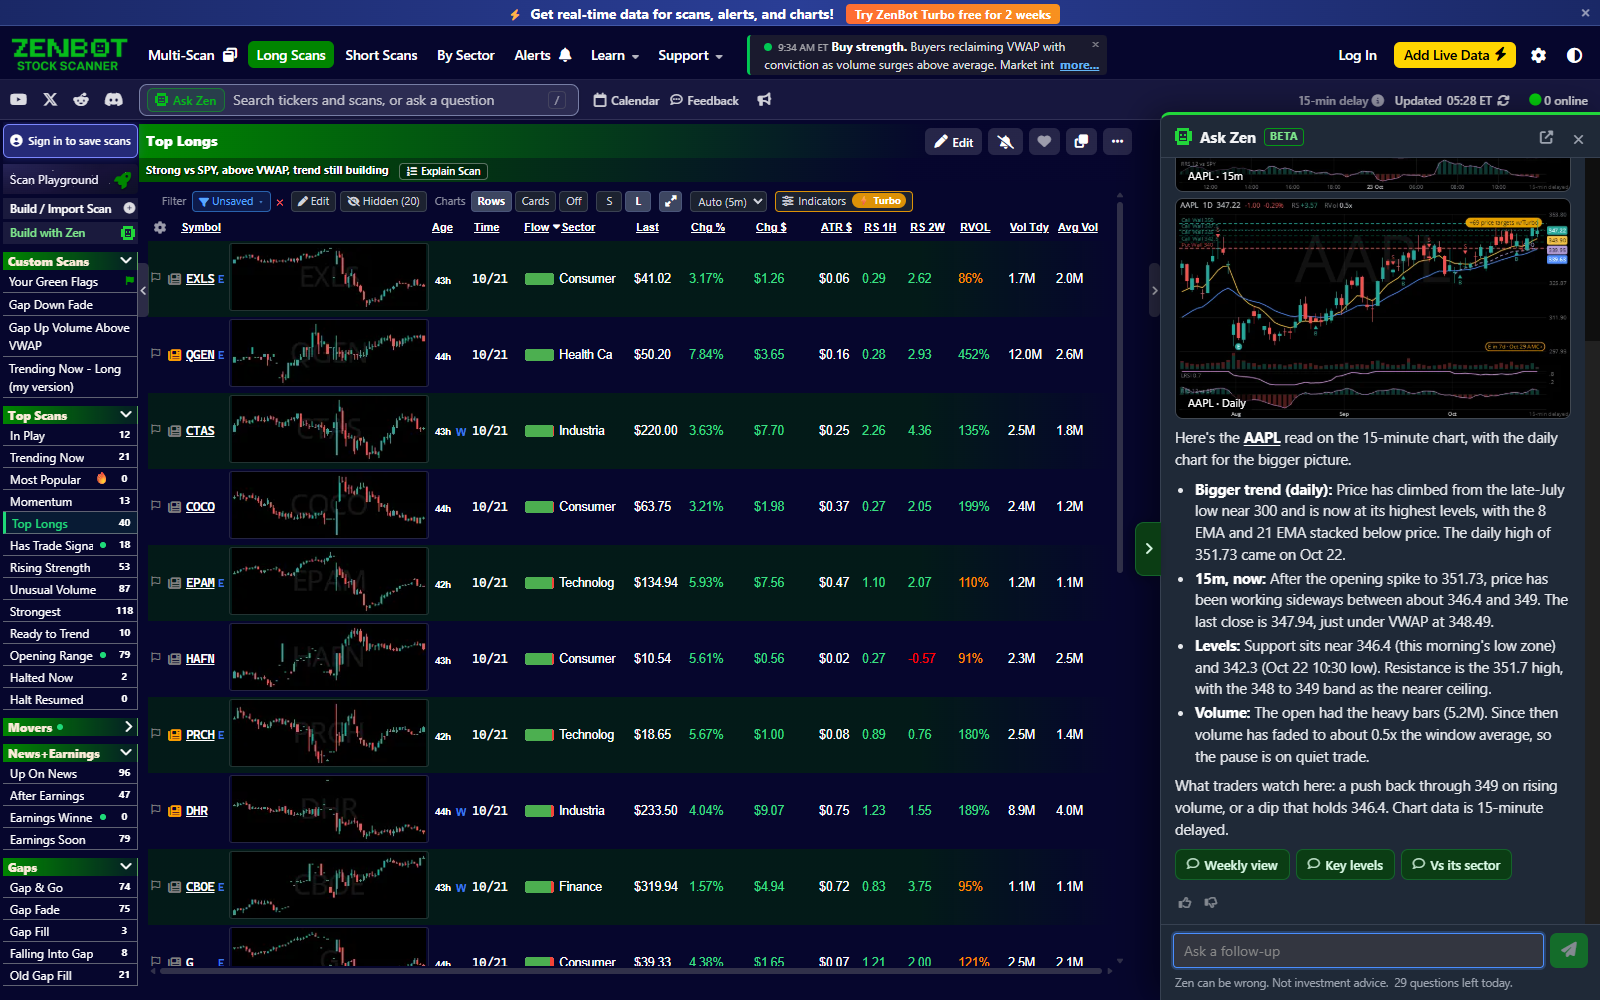Open news icon next to DHR
Viewport: 1600px width, 1000px height.
pyautogui.click(x=174, y=811)
